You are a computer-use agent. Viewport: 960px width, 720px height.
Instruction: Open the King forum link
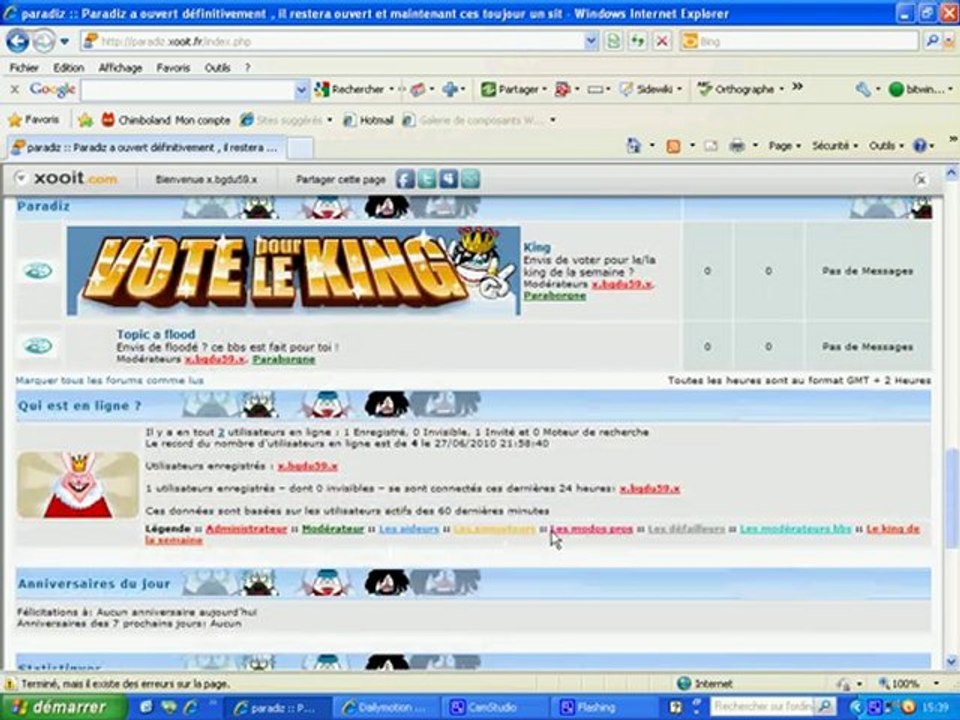[x=537, y=247]
